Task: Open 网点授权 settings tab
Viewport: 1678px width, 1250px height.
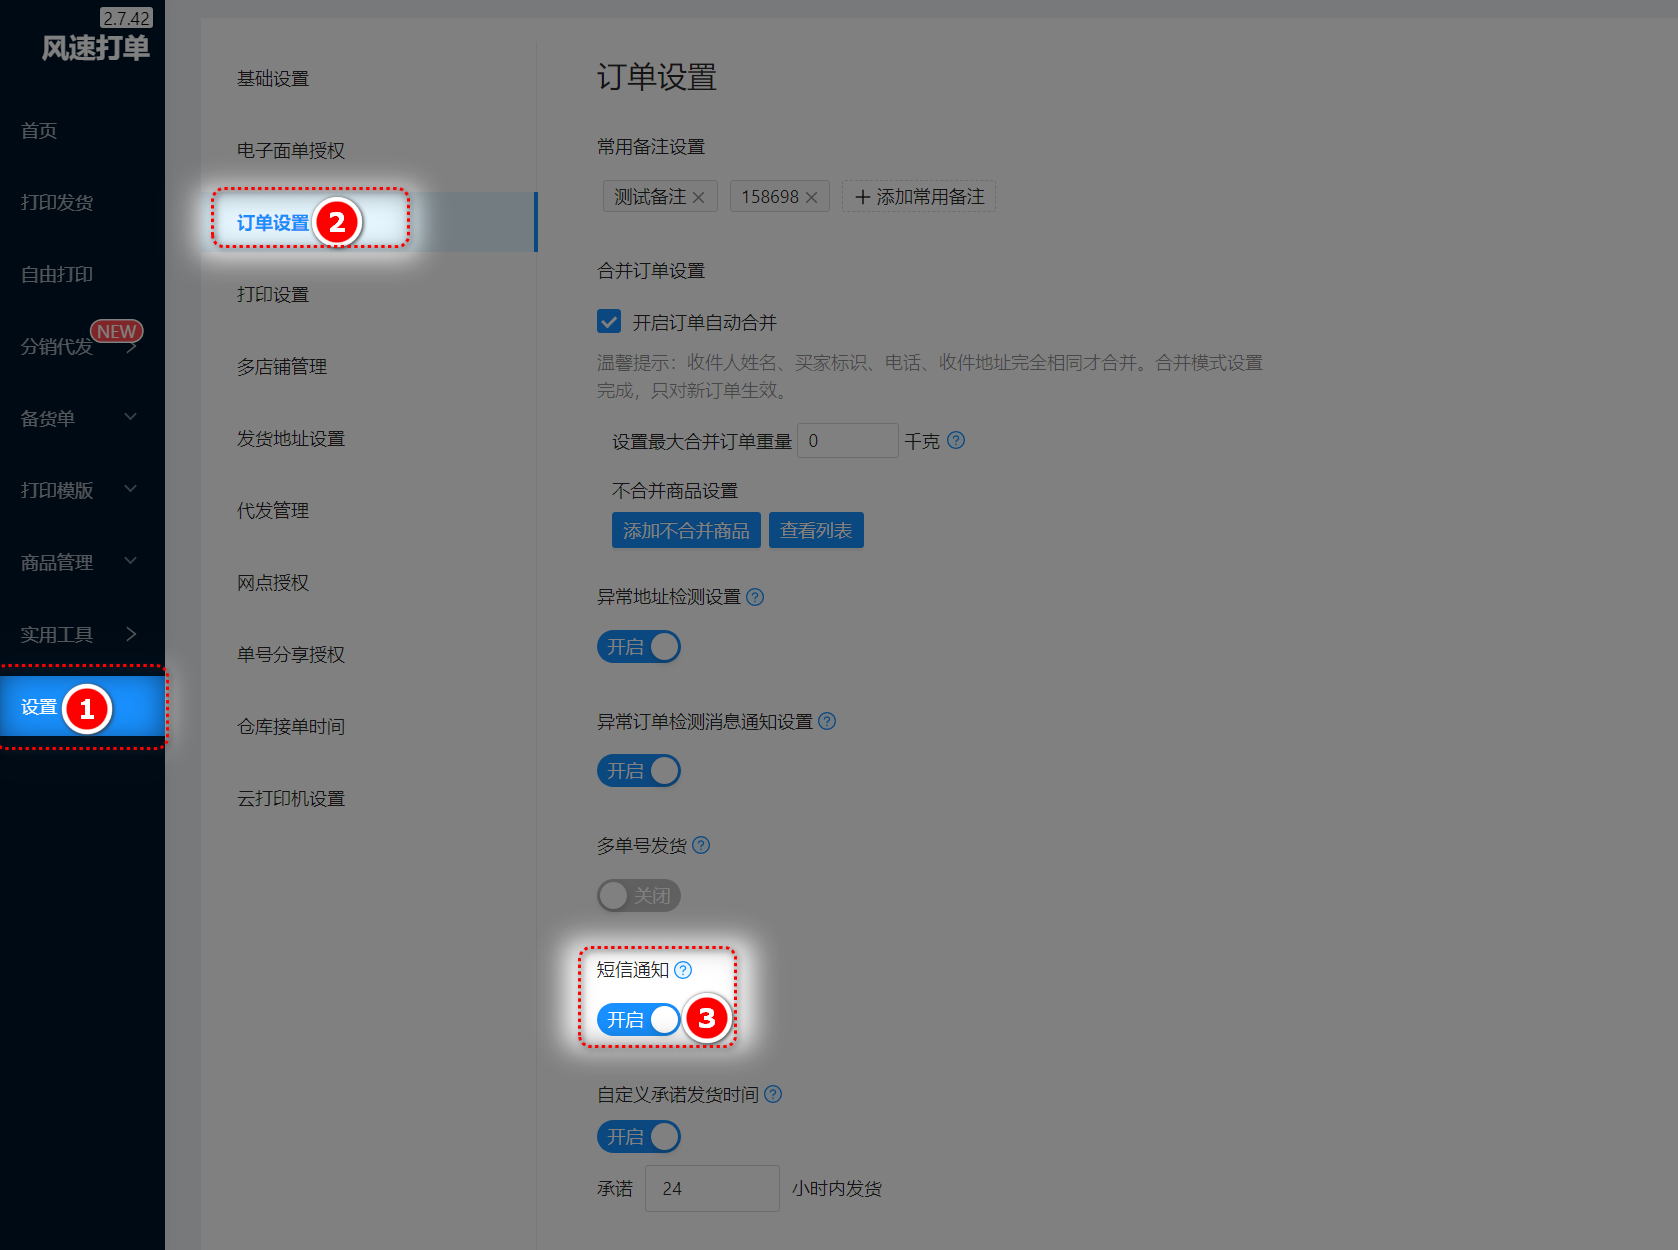Action: [x=273, y=583]
